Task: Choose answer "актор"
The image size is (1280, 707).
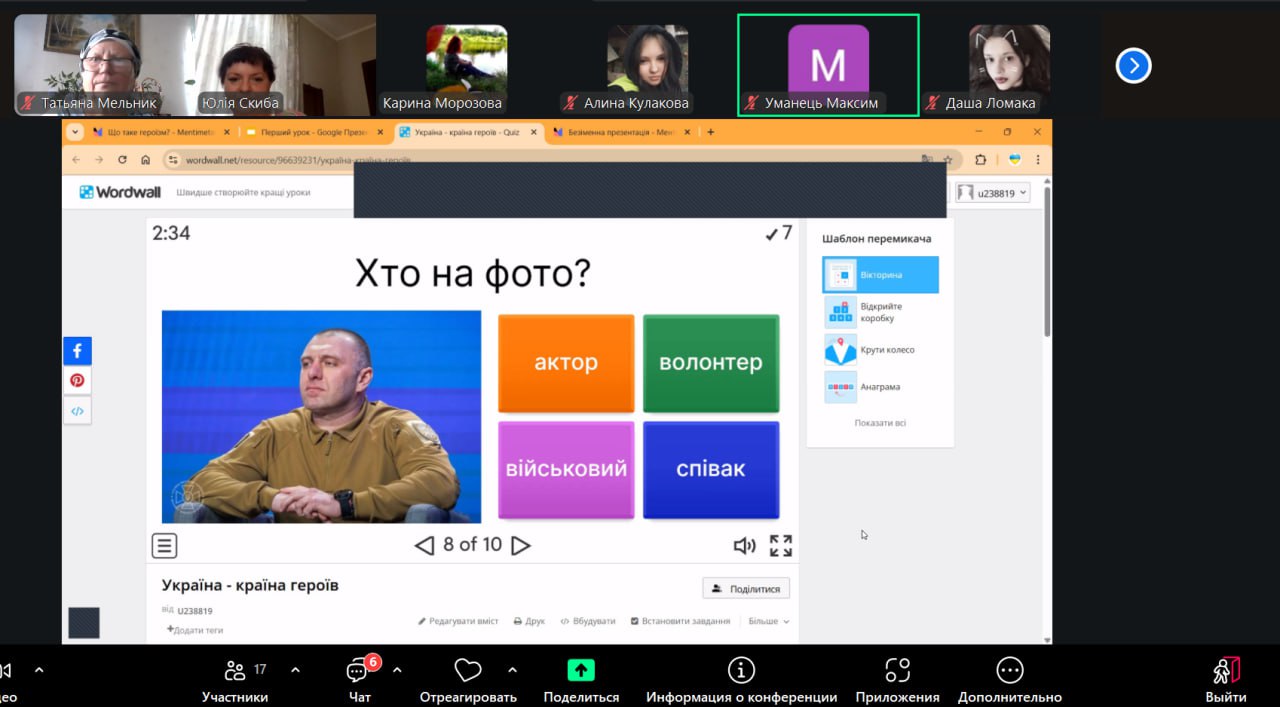Action: (x=566, y=363)
